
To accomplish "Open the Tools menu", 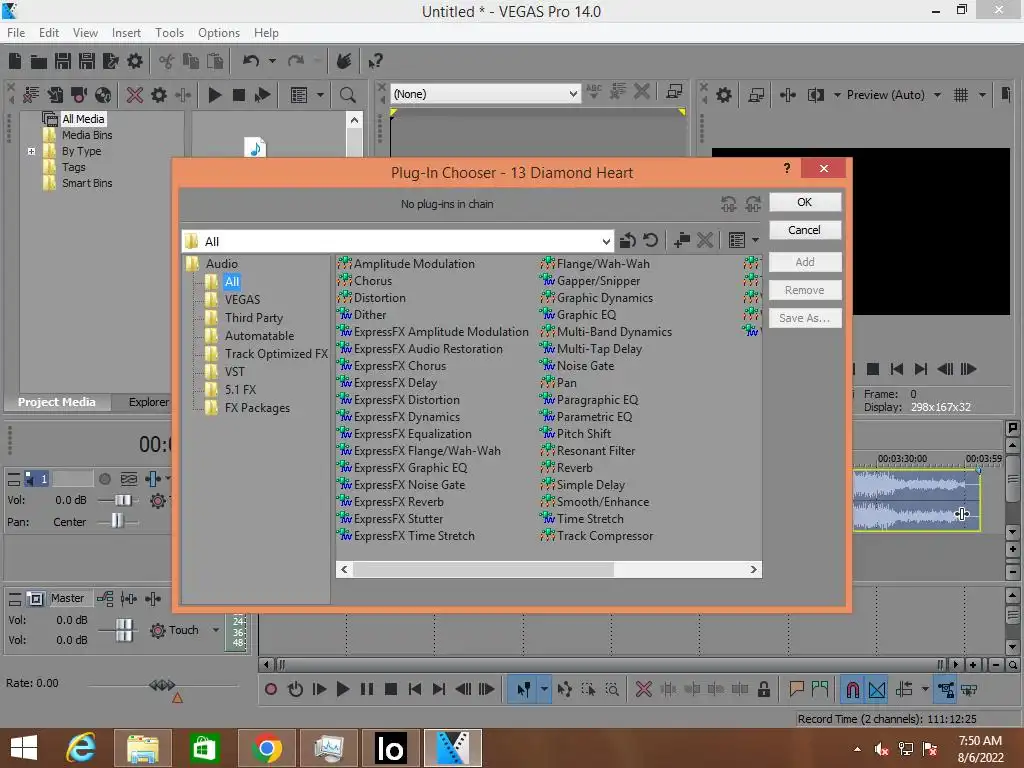I will (x=169, y=33).
